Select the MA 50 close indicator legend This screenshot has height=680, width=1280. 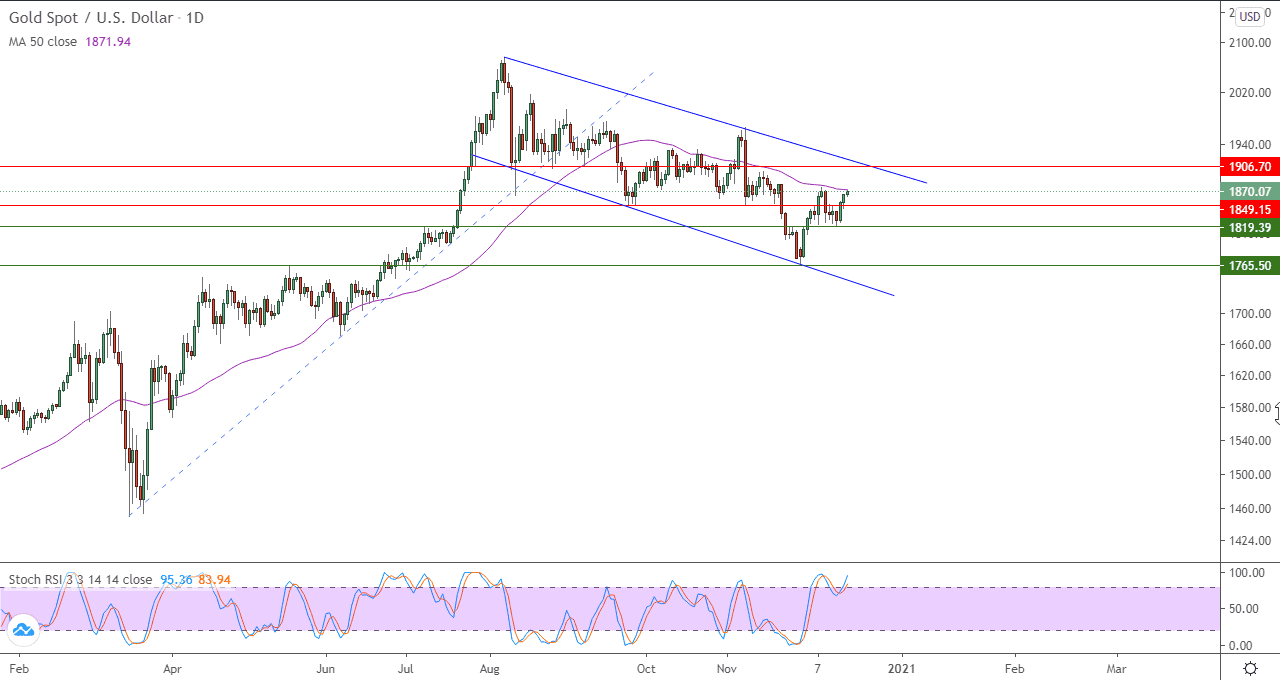point(42,42)
